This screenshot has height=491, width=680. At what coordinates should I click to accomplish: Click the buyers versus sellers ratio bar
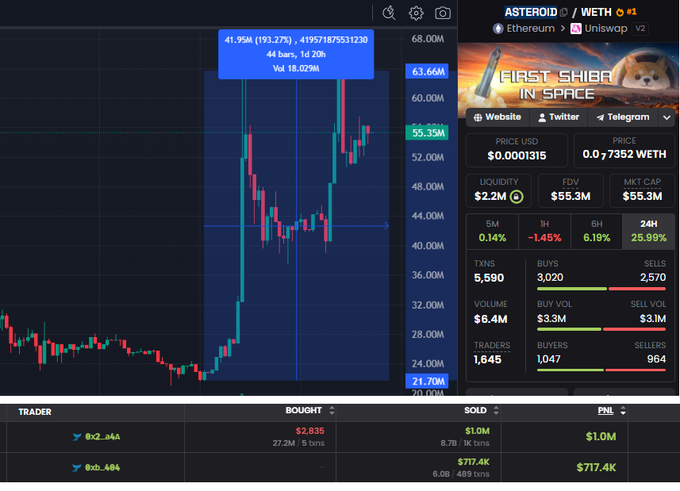coord(601,370)
